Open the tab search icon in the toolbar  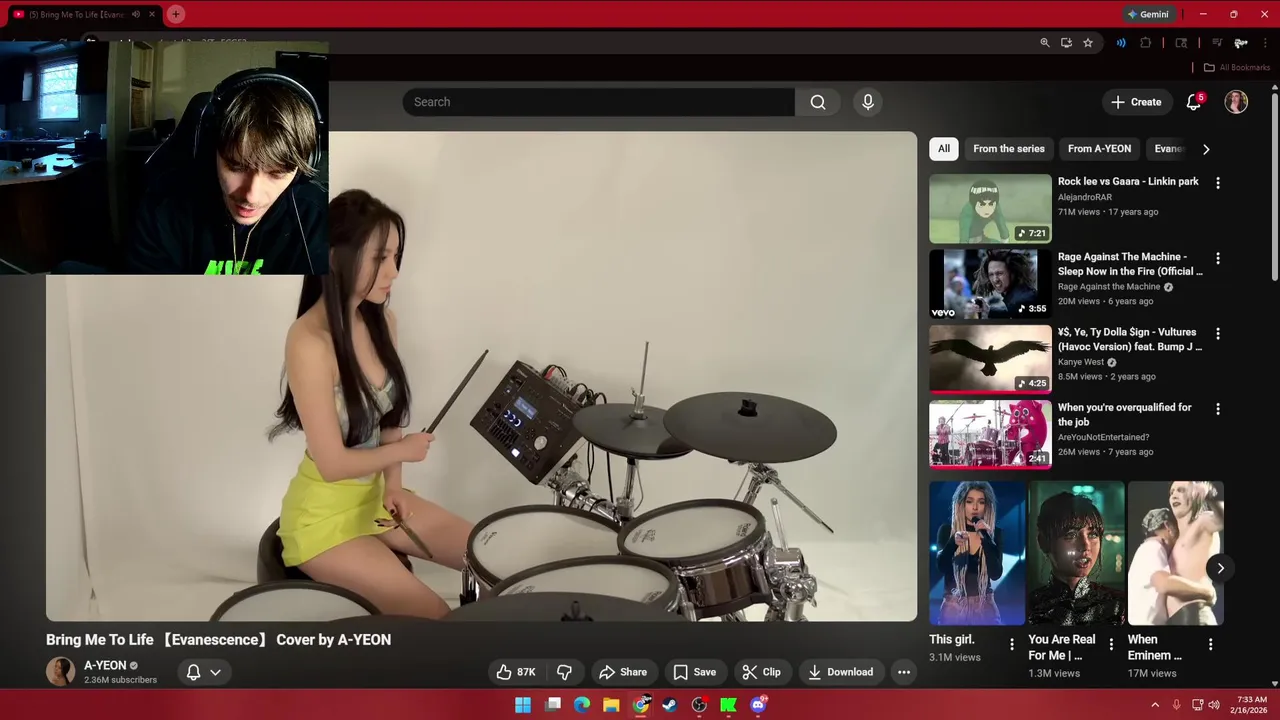(1181, 43)
